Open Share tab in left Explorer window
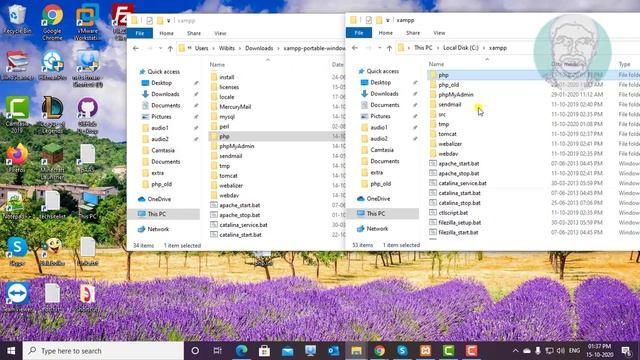The image size is (640, 360). pyautogui.click(x=194, y=33)
